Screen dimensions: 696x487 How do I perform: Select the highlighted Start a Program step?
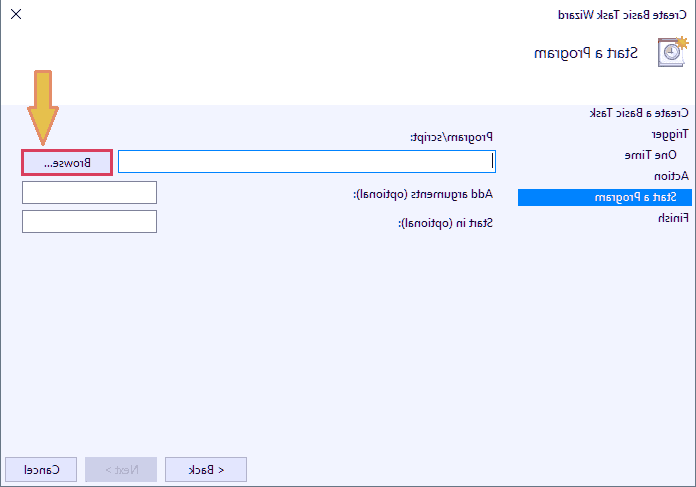[605, 197]
